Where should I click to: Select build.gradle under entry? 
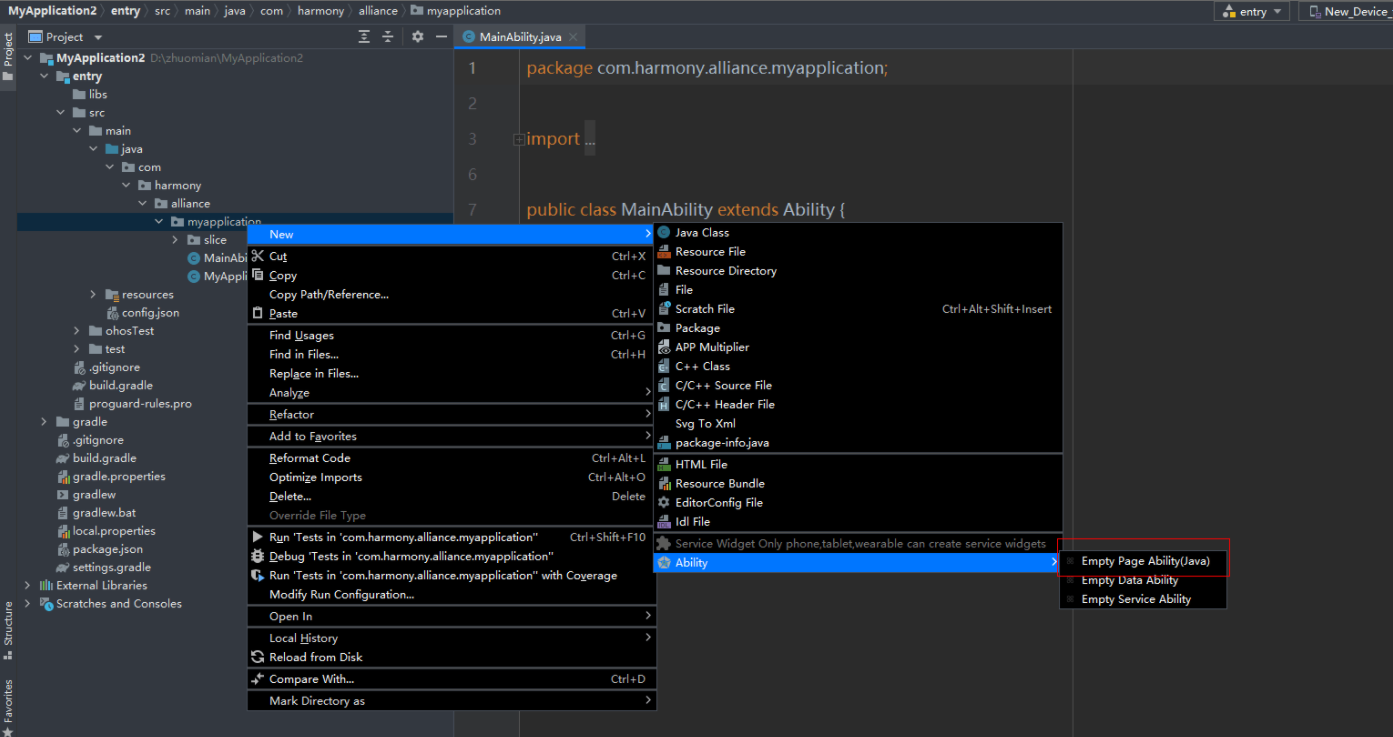[x=120, y=386]
